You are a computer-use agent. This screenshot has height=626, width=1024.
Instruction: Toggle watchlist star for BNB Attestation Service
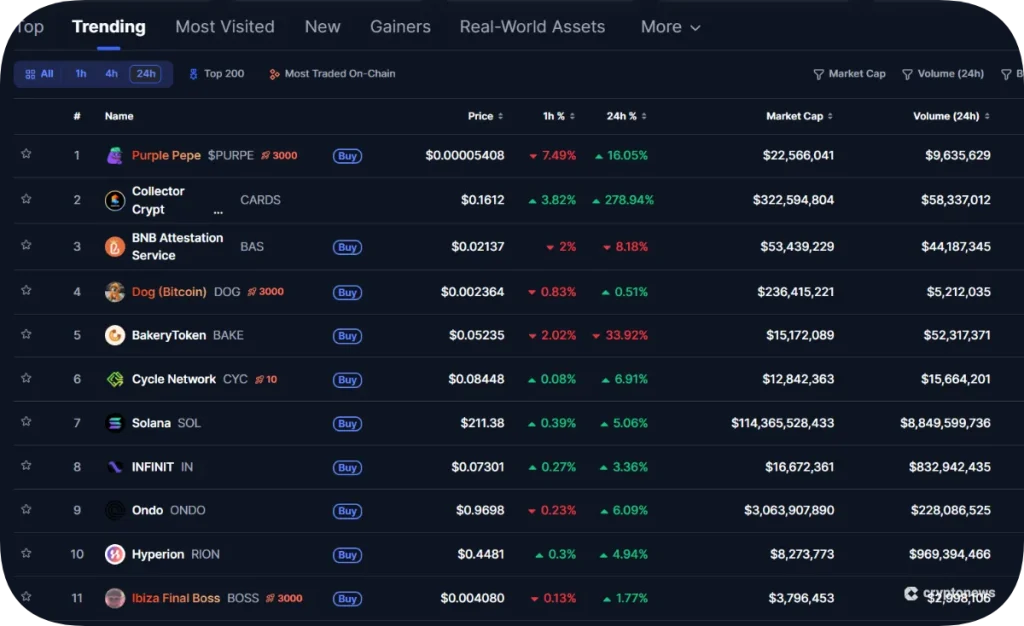point(26,245)
